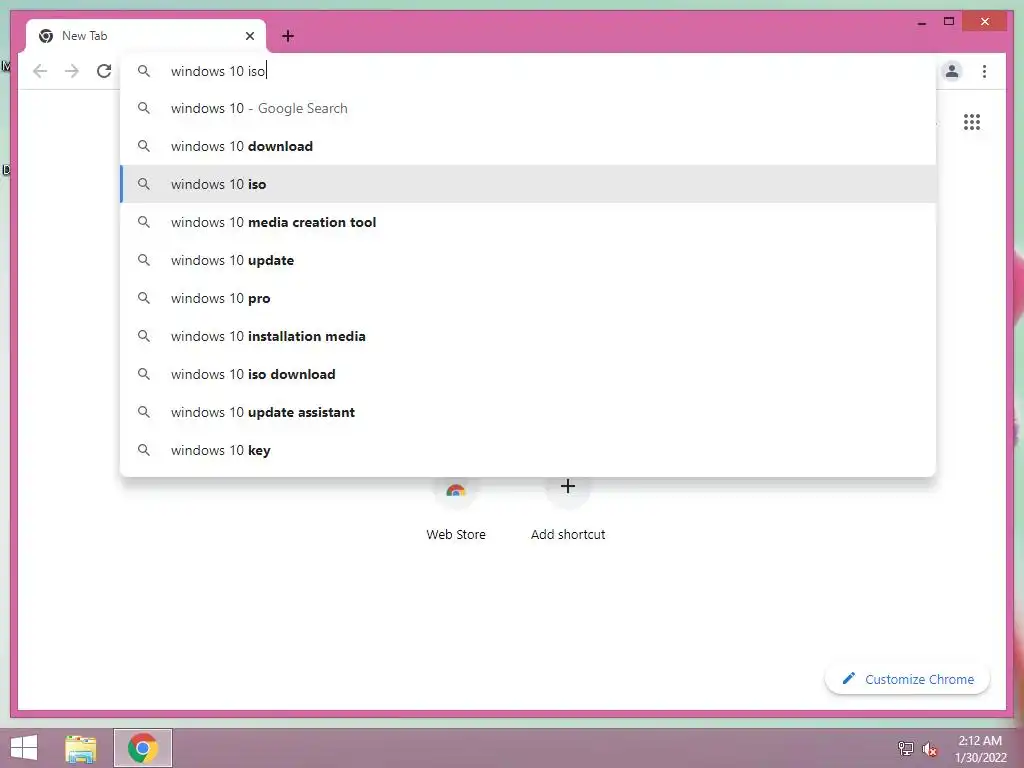This screenshot has height=768, width=1024.
Task: Choose suggestion 'windows 10 update assistant'
Action: point(528,412)
